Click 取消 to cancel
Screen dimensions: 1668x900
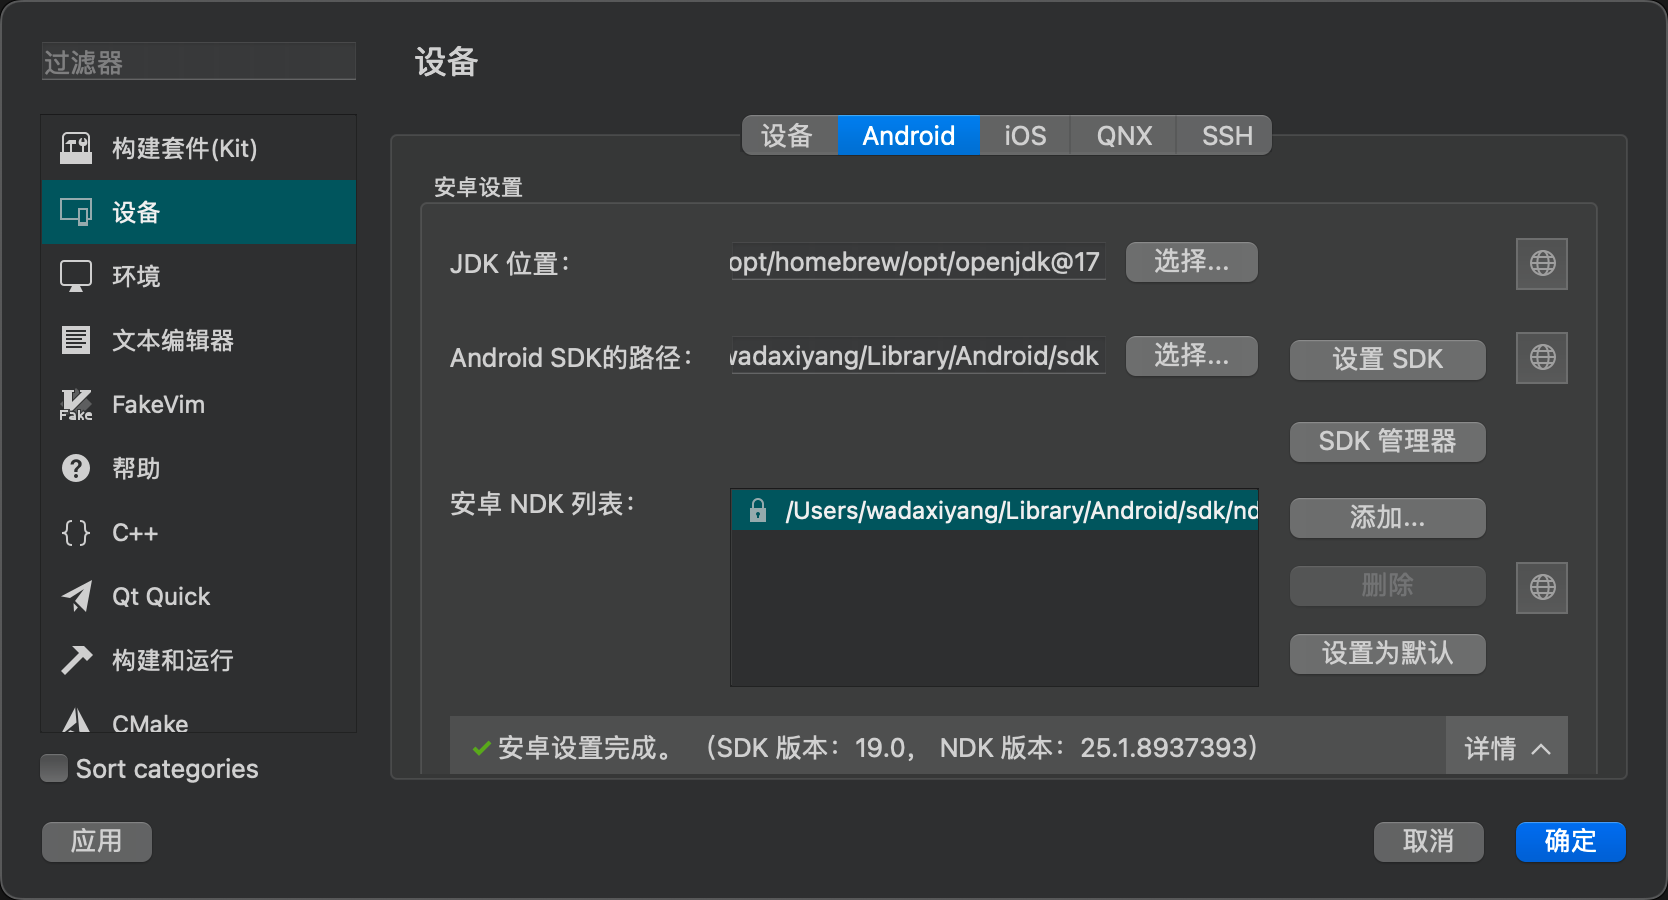(1429, 842)
